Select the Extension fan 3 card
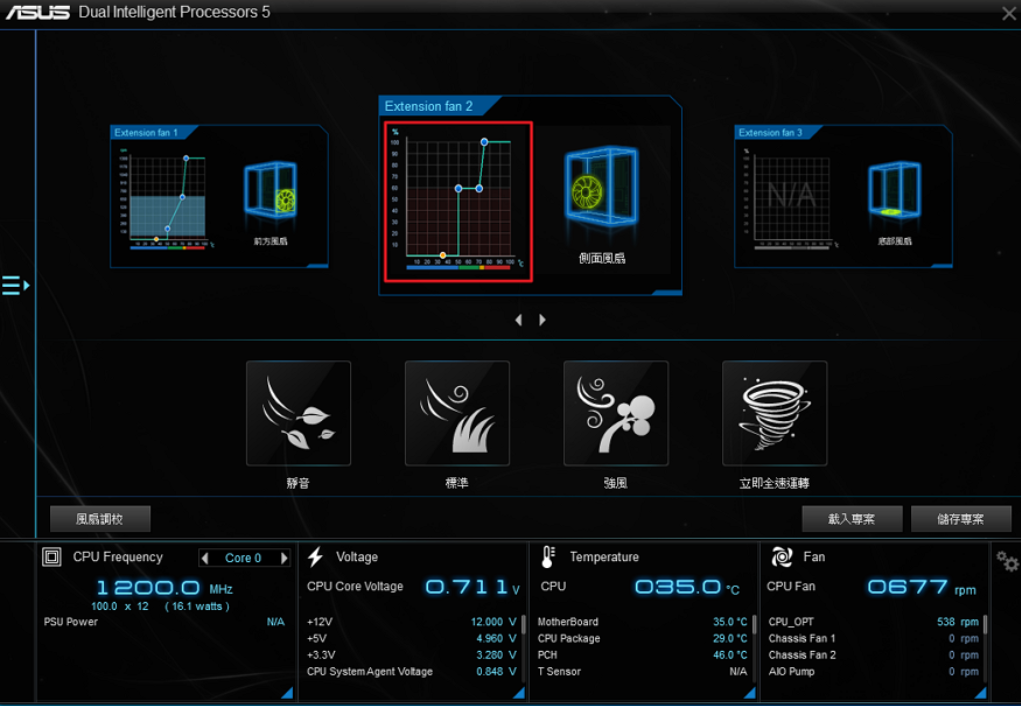Image resolution: width=1021 pixels, height=706 pixels. click(x=843, y=196)
